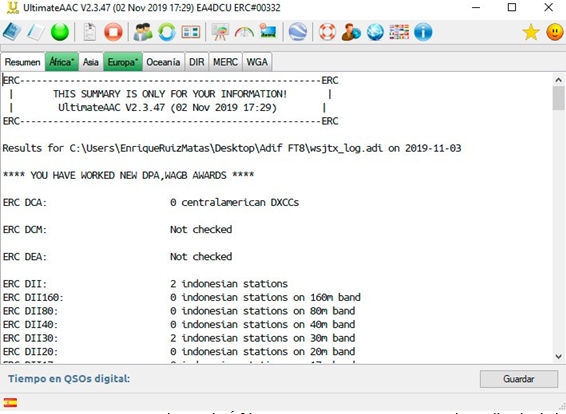Open the MERC tab
Image resolution: width=566 pixels, height=414 pixels.
(x=225, y=62)
